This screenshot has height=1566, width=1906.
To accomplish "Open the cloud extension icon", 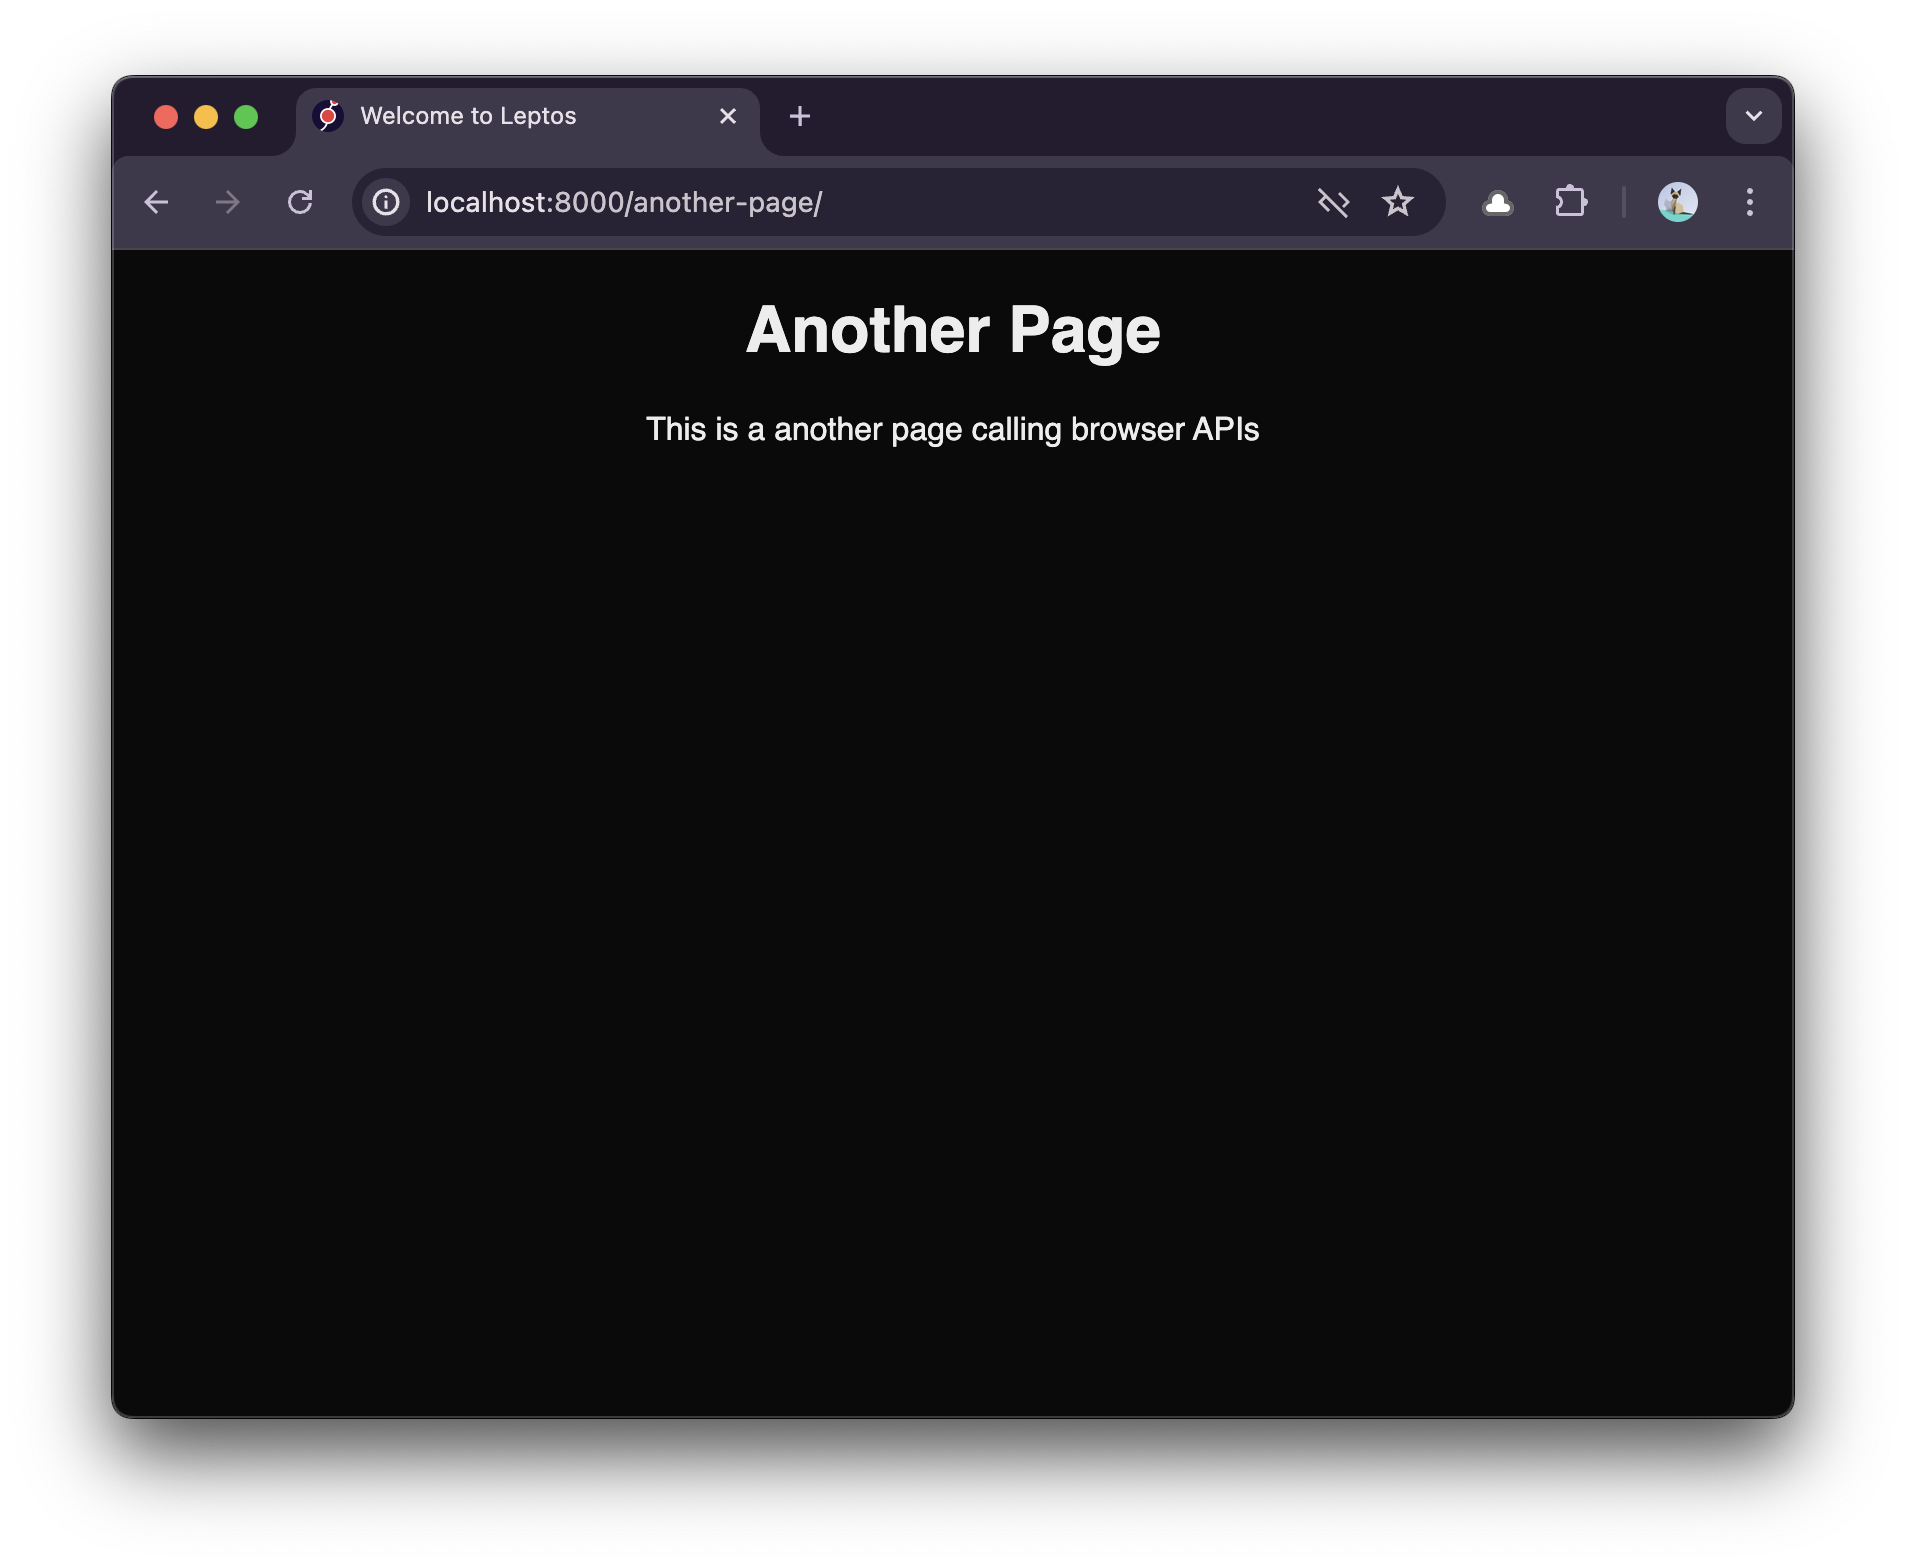I will click(1497, 203).
